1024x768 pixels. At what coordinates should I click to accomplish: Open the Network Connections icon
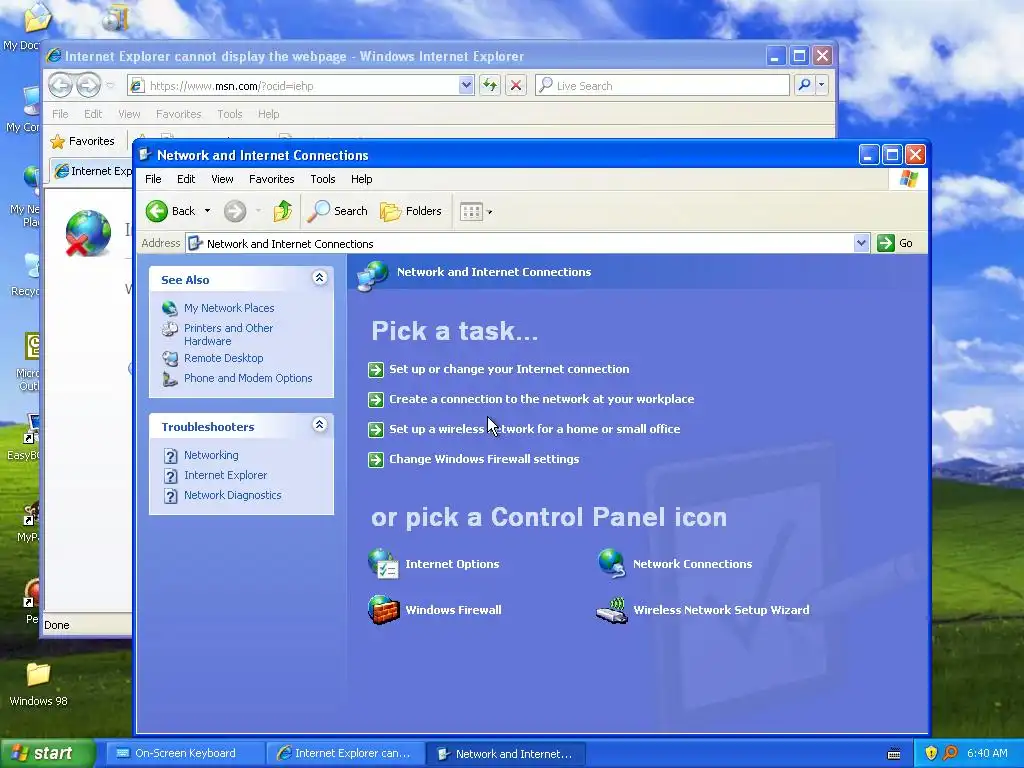tap(612, 563)
